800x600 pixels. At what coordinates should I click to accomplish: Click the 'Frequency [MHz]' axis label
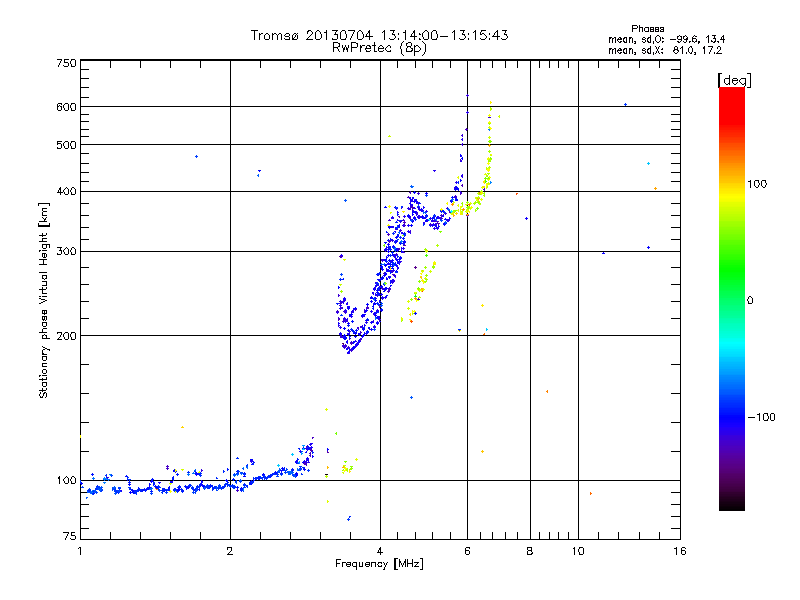pyautogui.click(x=379, y=564)
